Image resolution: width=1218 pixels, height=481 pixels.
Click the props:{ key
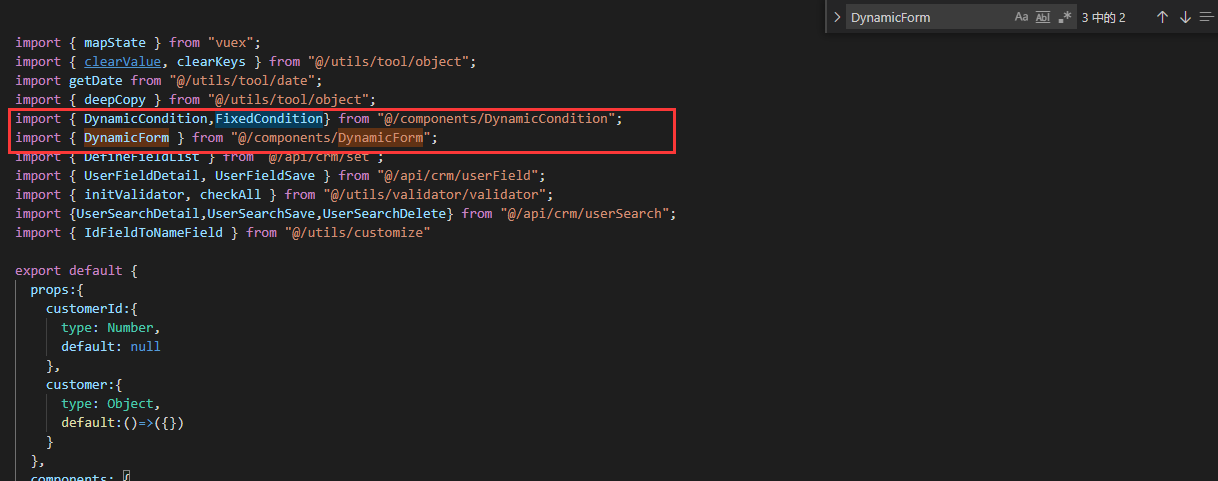57,289
